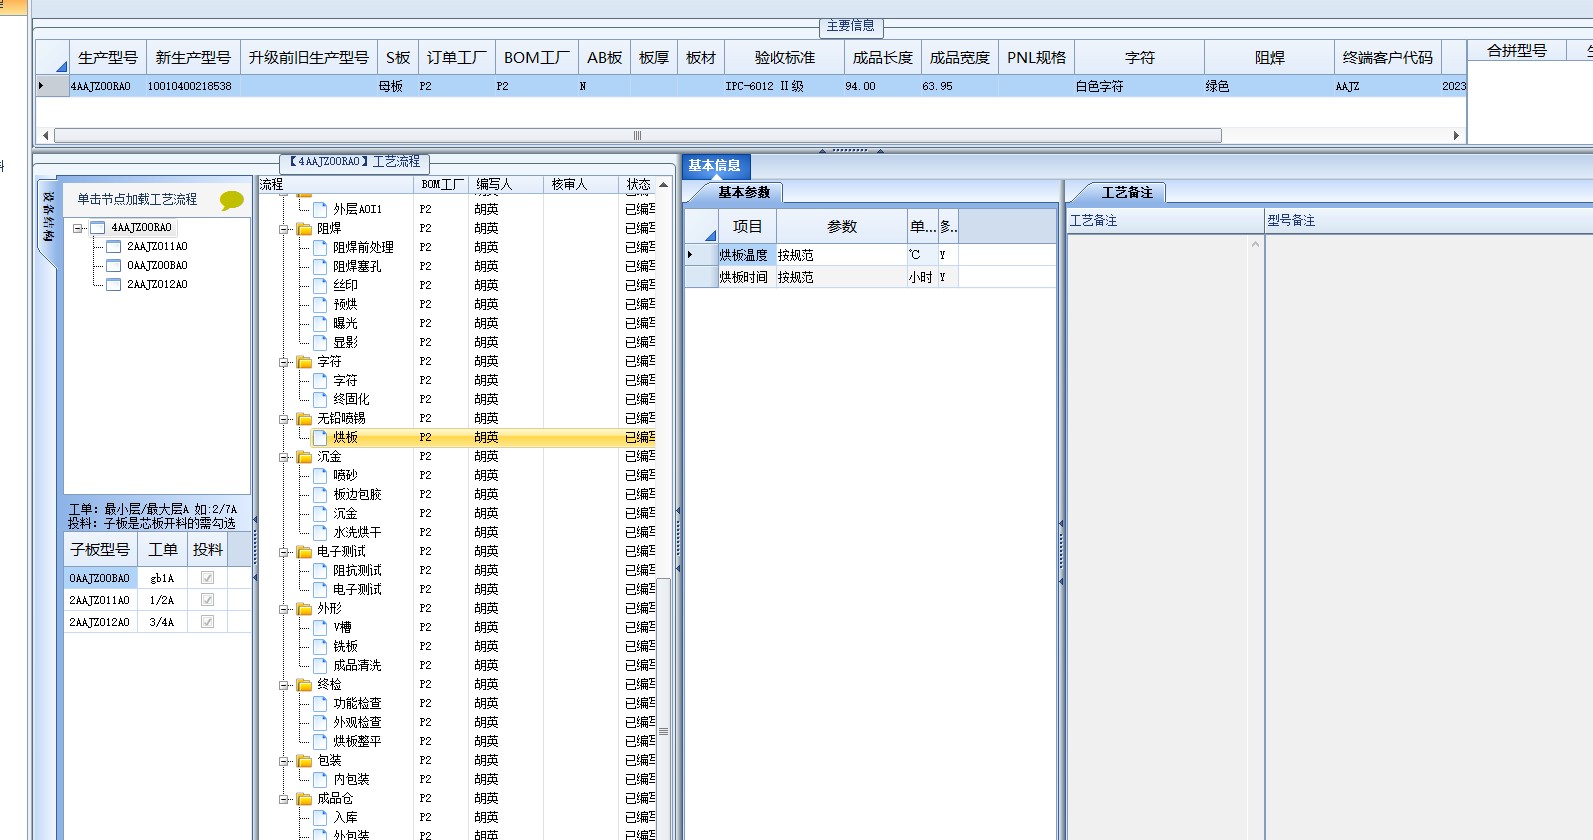
Task: Click the page icon next to 丝印
Action: click(320, 285)
